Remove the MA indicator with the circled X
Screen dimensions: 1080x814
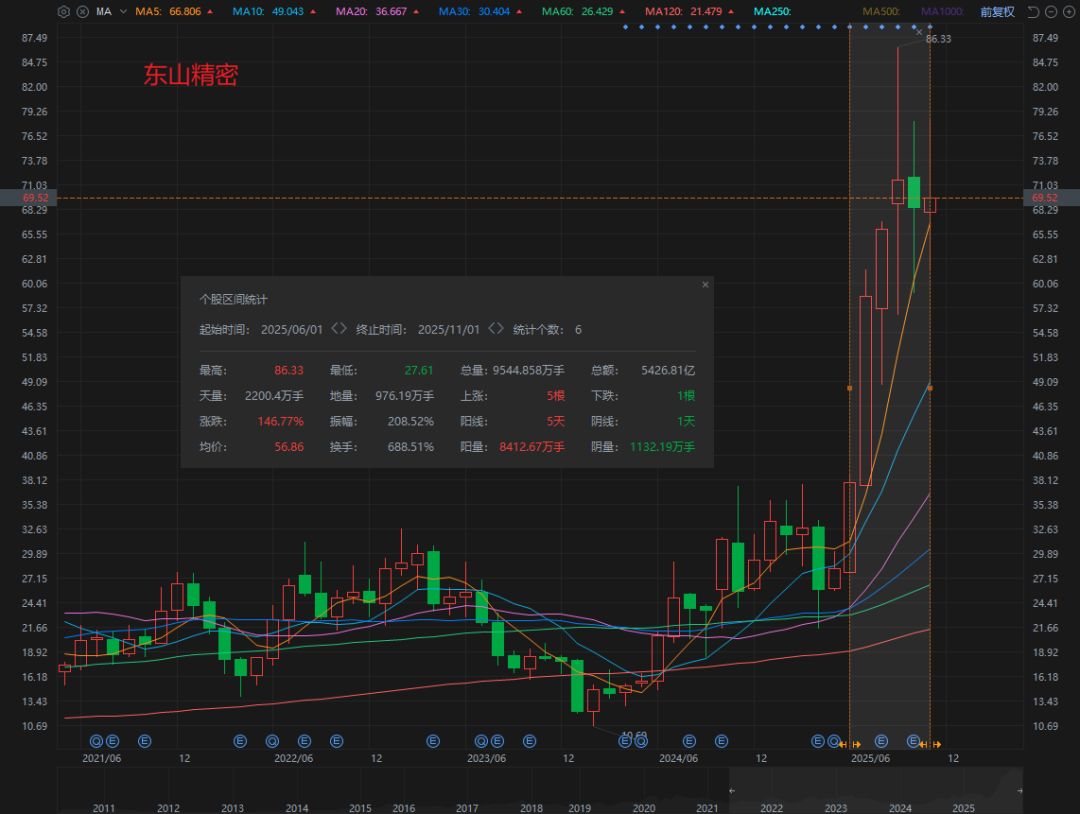click(81, 12)
